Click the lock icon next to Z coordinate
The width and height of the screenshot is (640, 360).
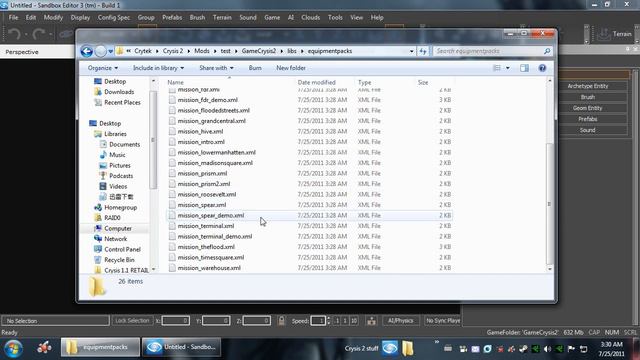click(x=281, y=320)
